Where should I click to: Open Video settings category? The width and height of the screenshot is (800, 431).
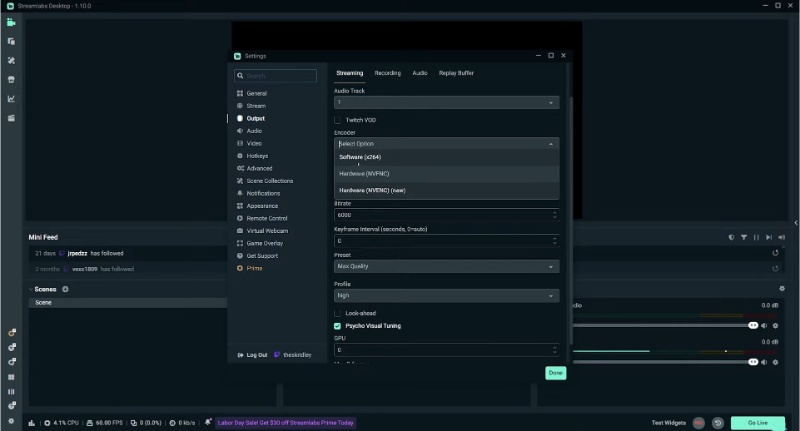pyautogui.click(x=254, y=143)
